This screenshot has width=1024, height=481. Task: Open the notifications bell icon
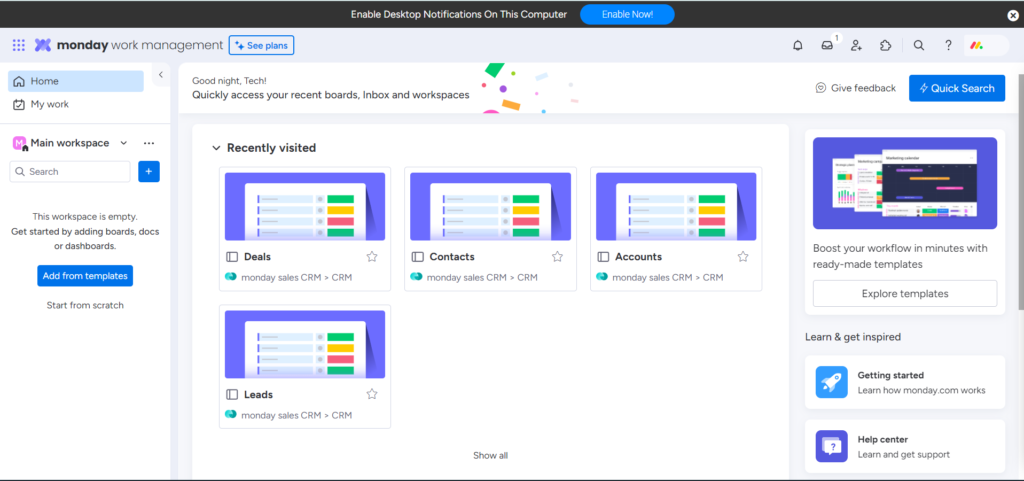797,45
